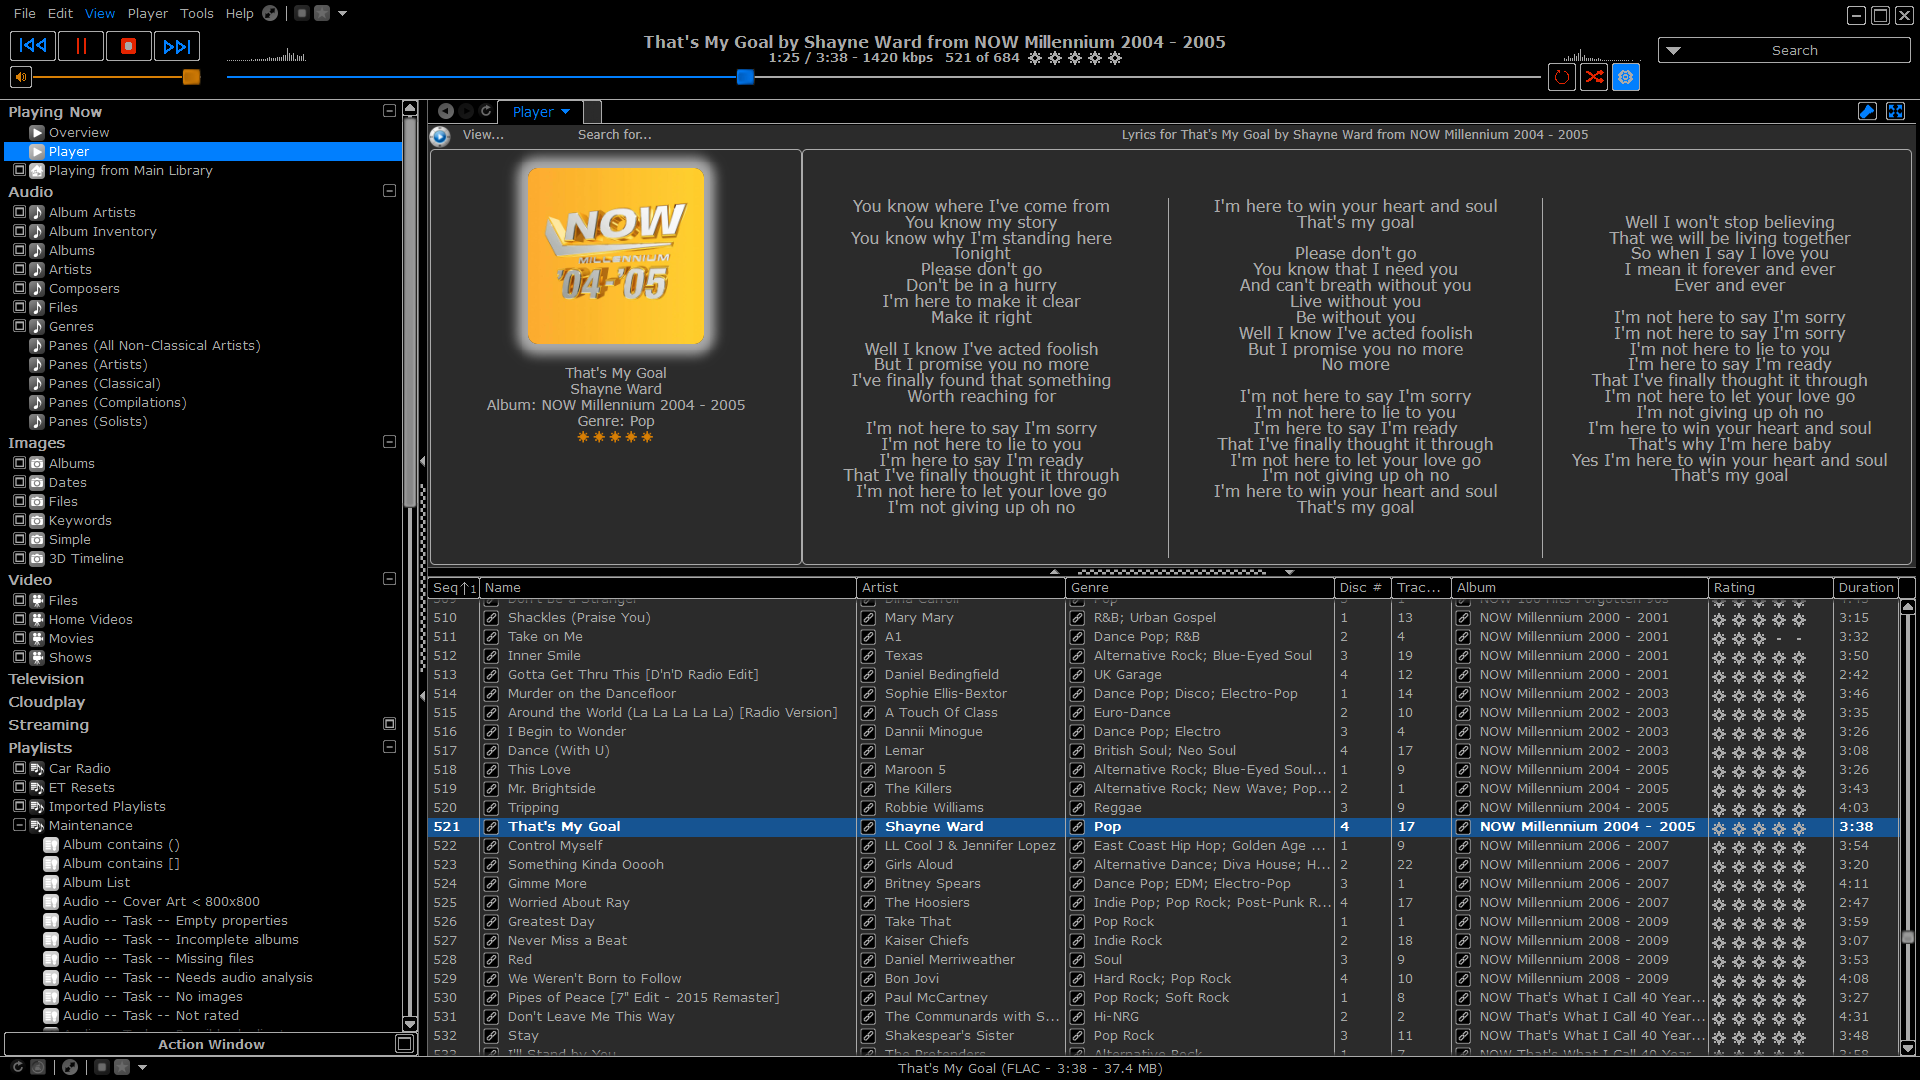Click the blue fullscreen arrows icon
The height and width of the screenshot is (1080, 1920).
point(1895,112)
